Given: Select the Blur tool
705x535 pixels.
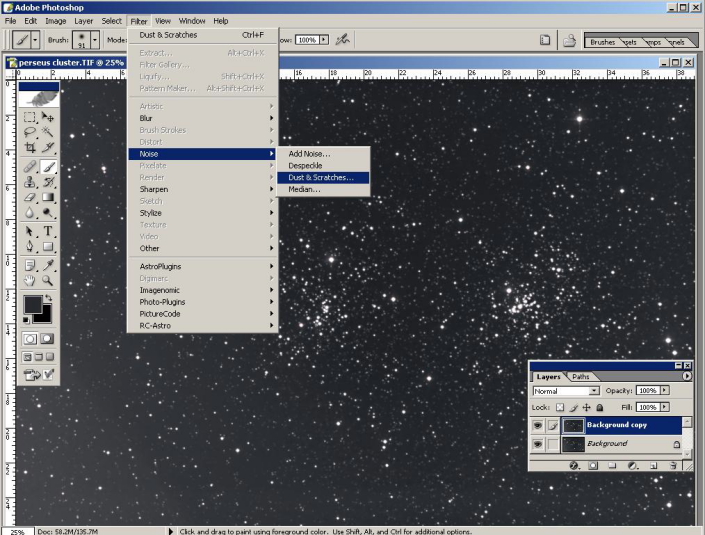Looking at the screenshot, I should (30, 212).
